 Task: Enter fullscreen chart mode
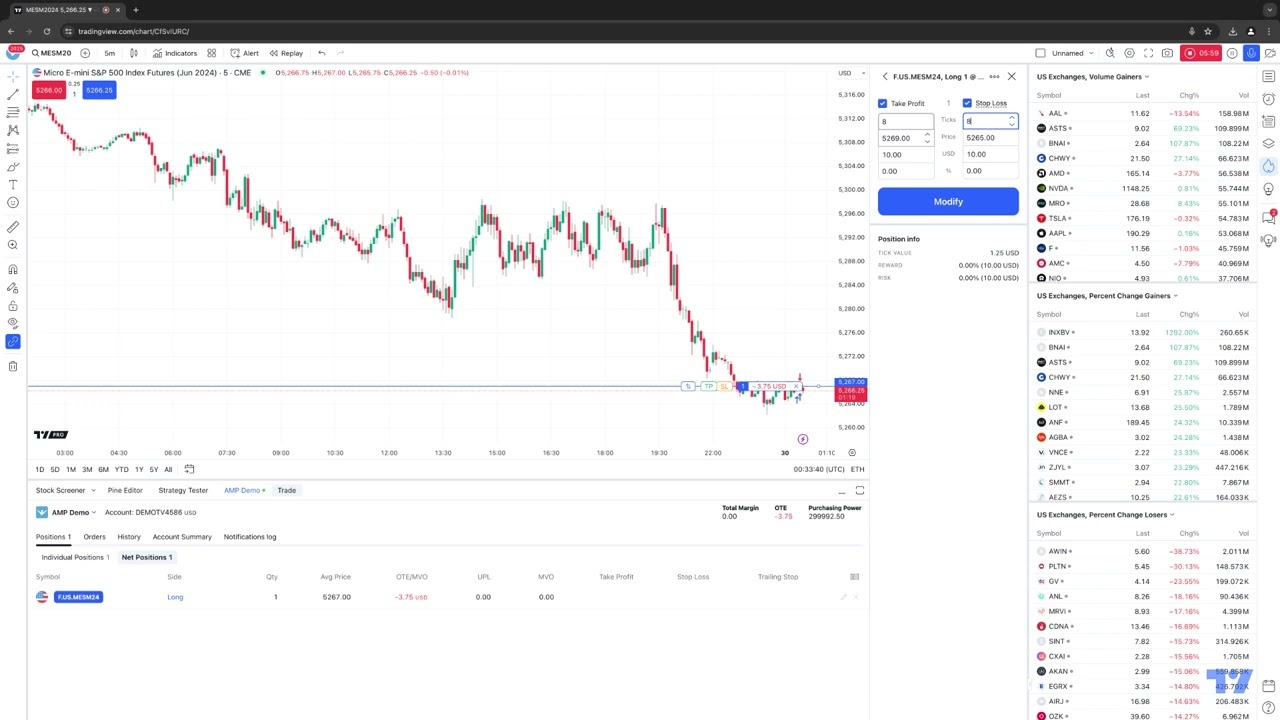1148,53
